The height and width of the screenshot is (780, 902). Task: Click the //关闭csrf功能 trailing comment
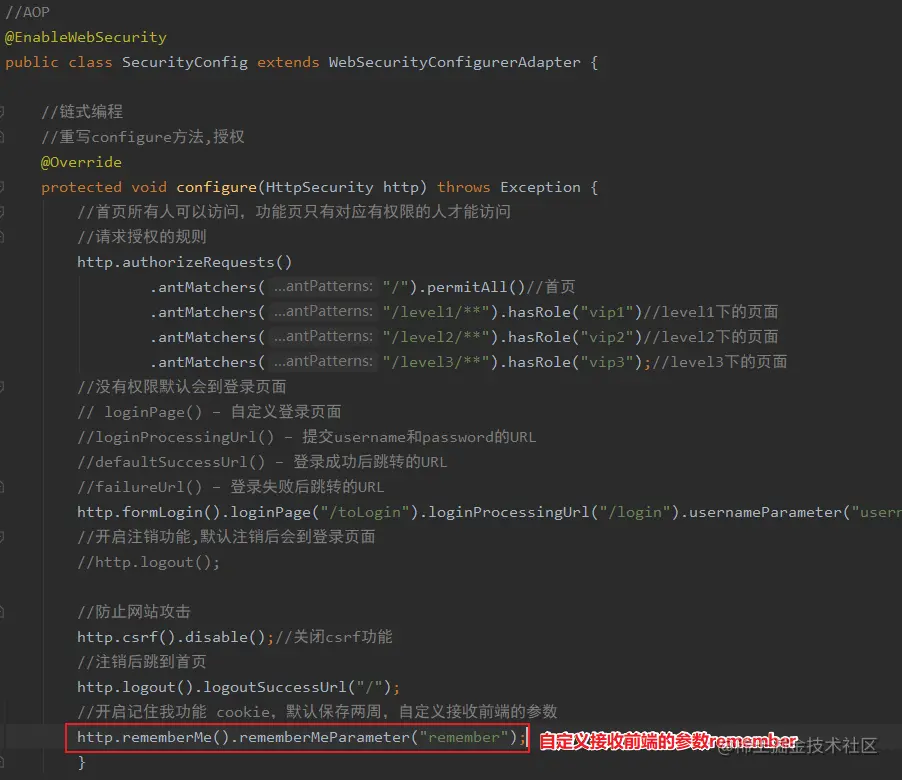[334, 637]
